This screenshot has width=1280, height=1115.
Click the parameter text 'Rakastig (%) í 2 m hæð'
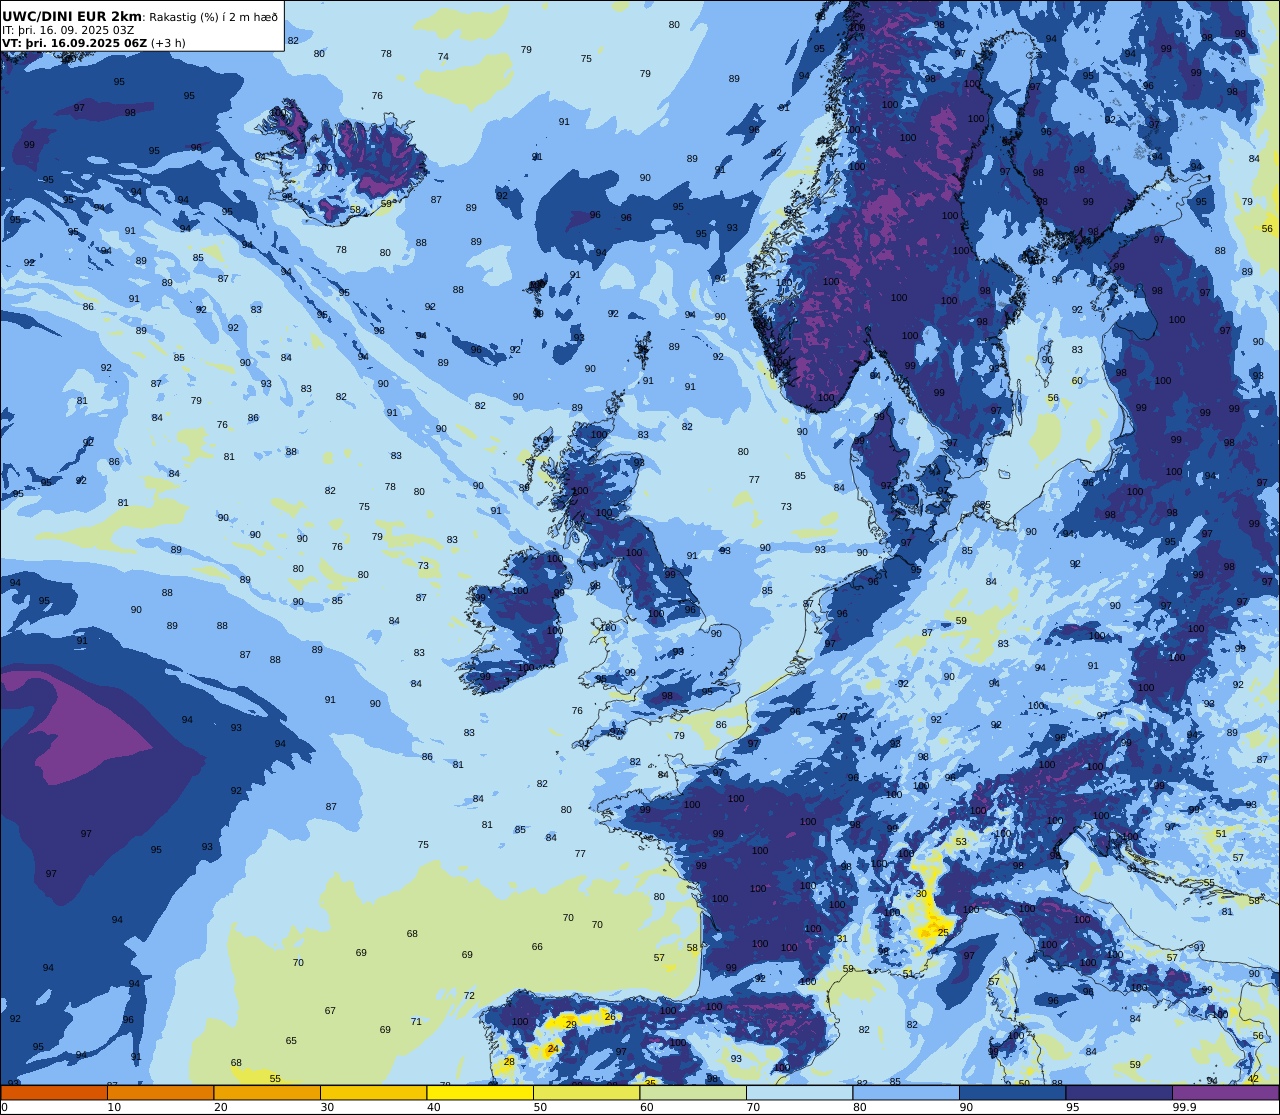pos(213,17)
